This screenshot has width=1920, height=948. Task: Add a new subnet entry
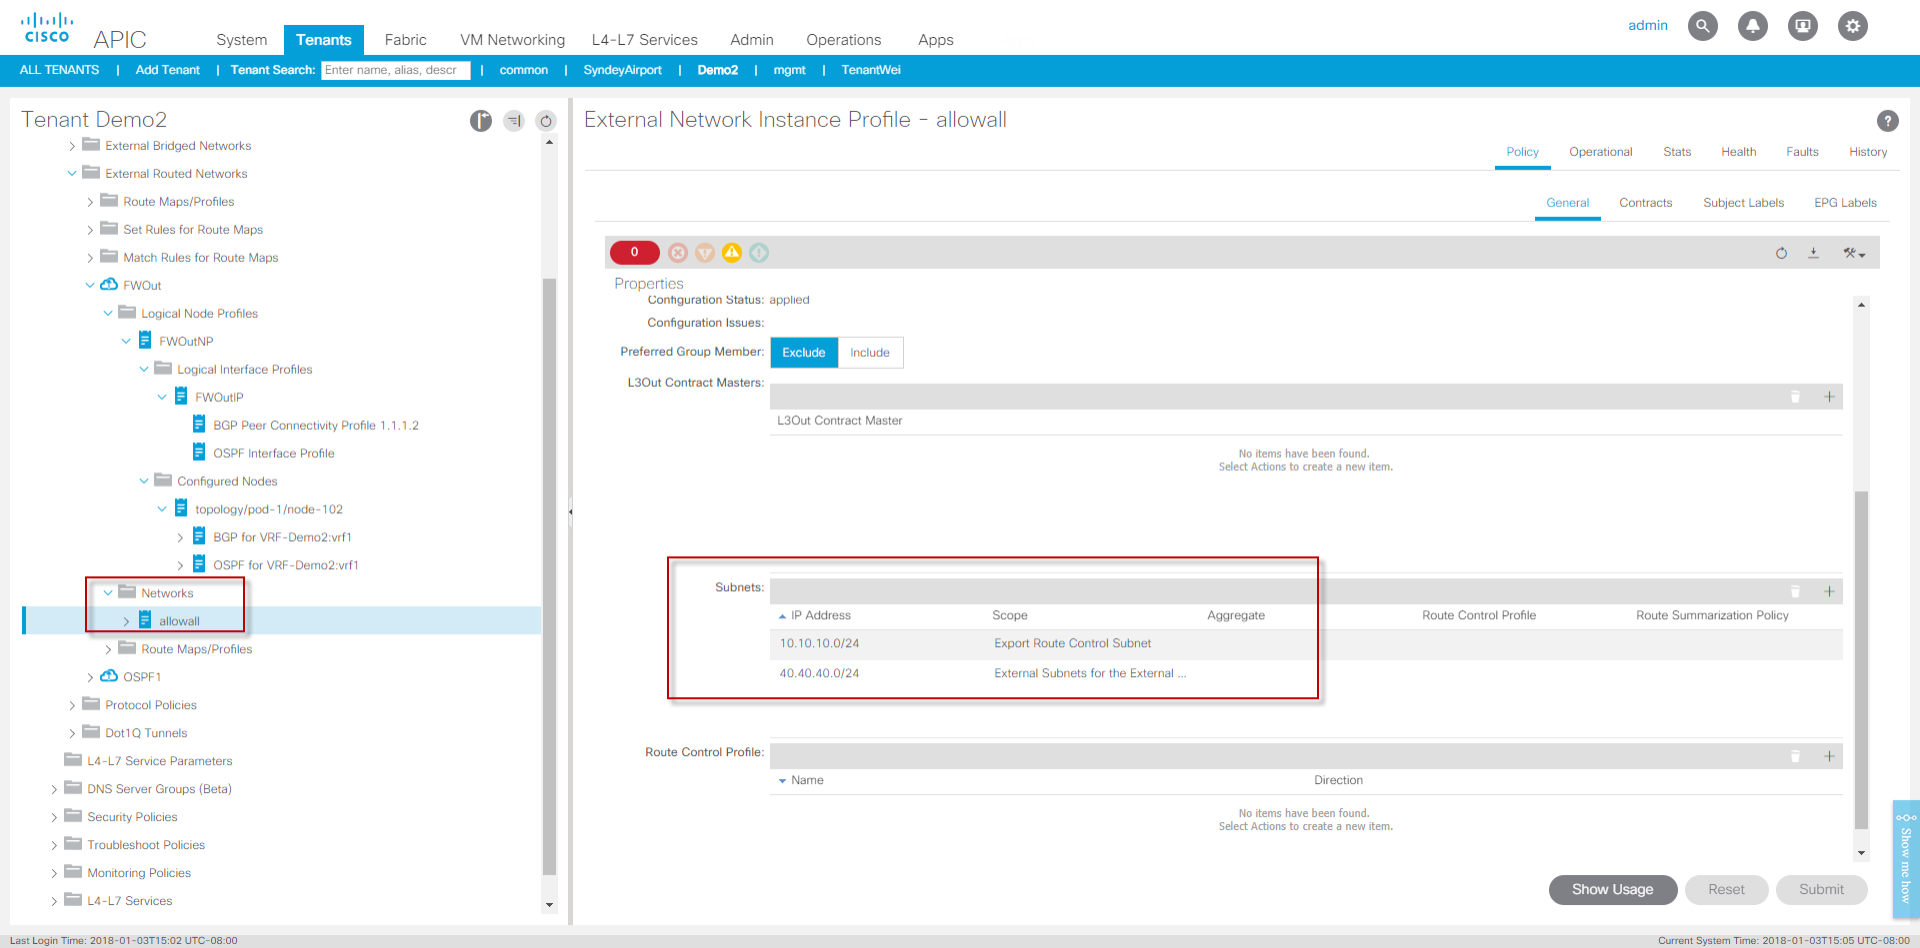coord(1829,591)
